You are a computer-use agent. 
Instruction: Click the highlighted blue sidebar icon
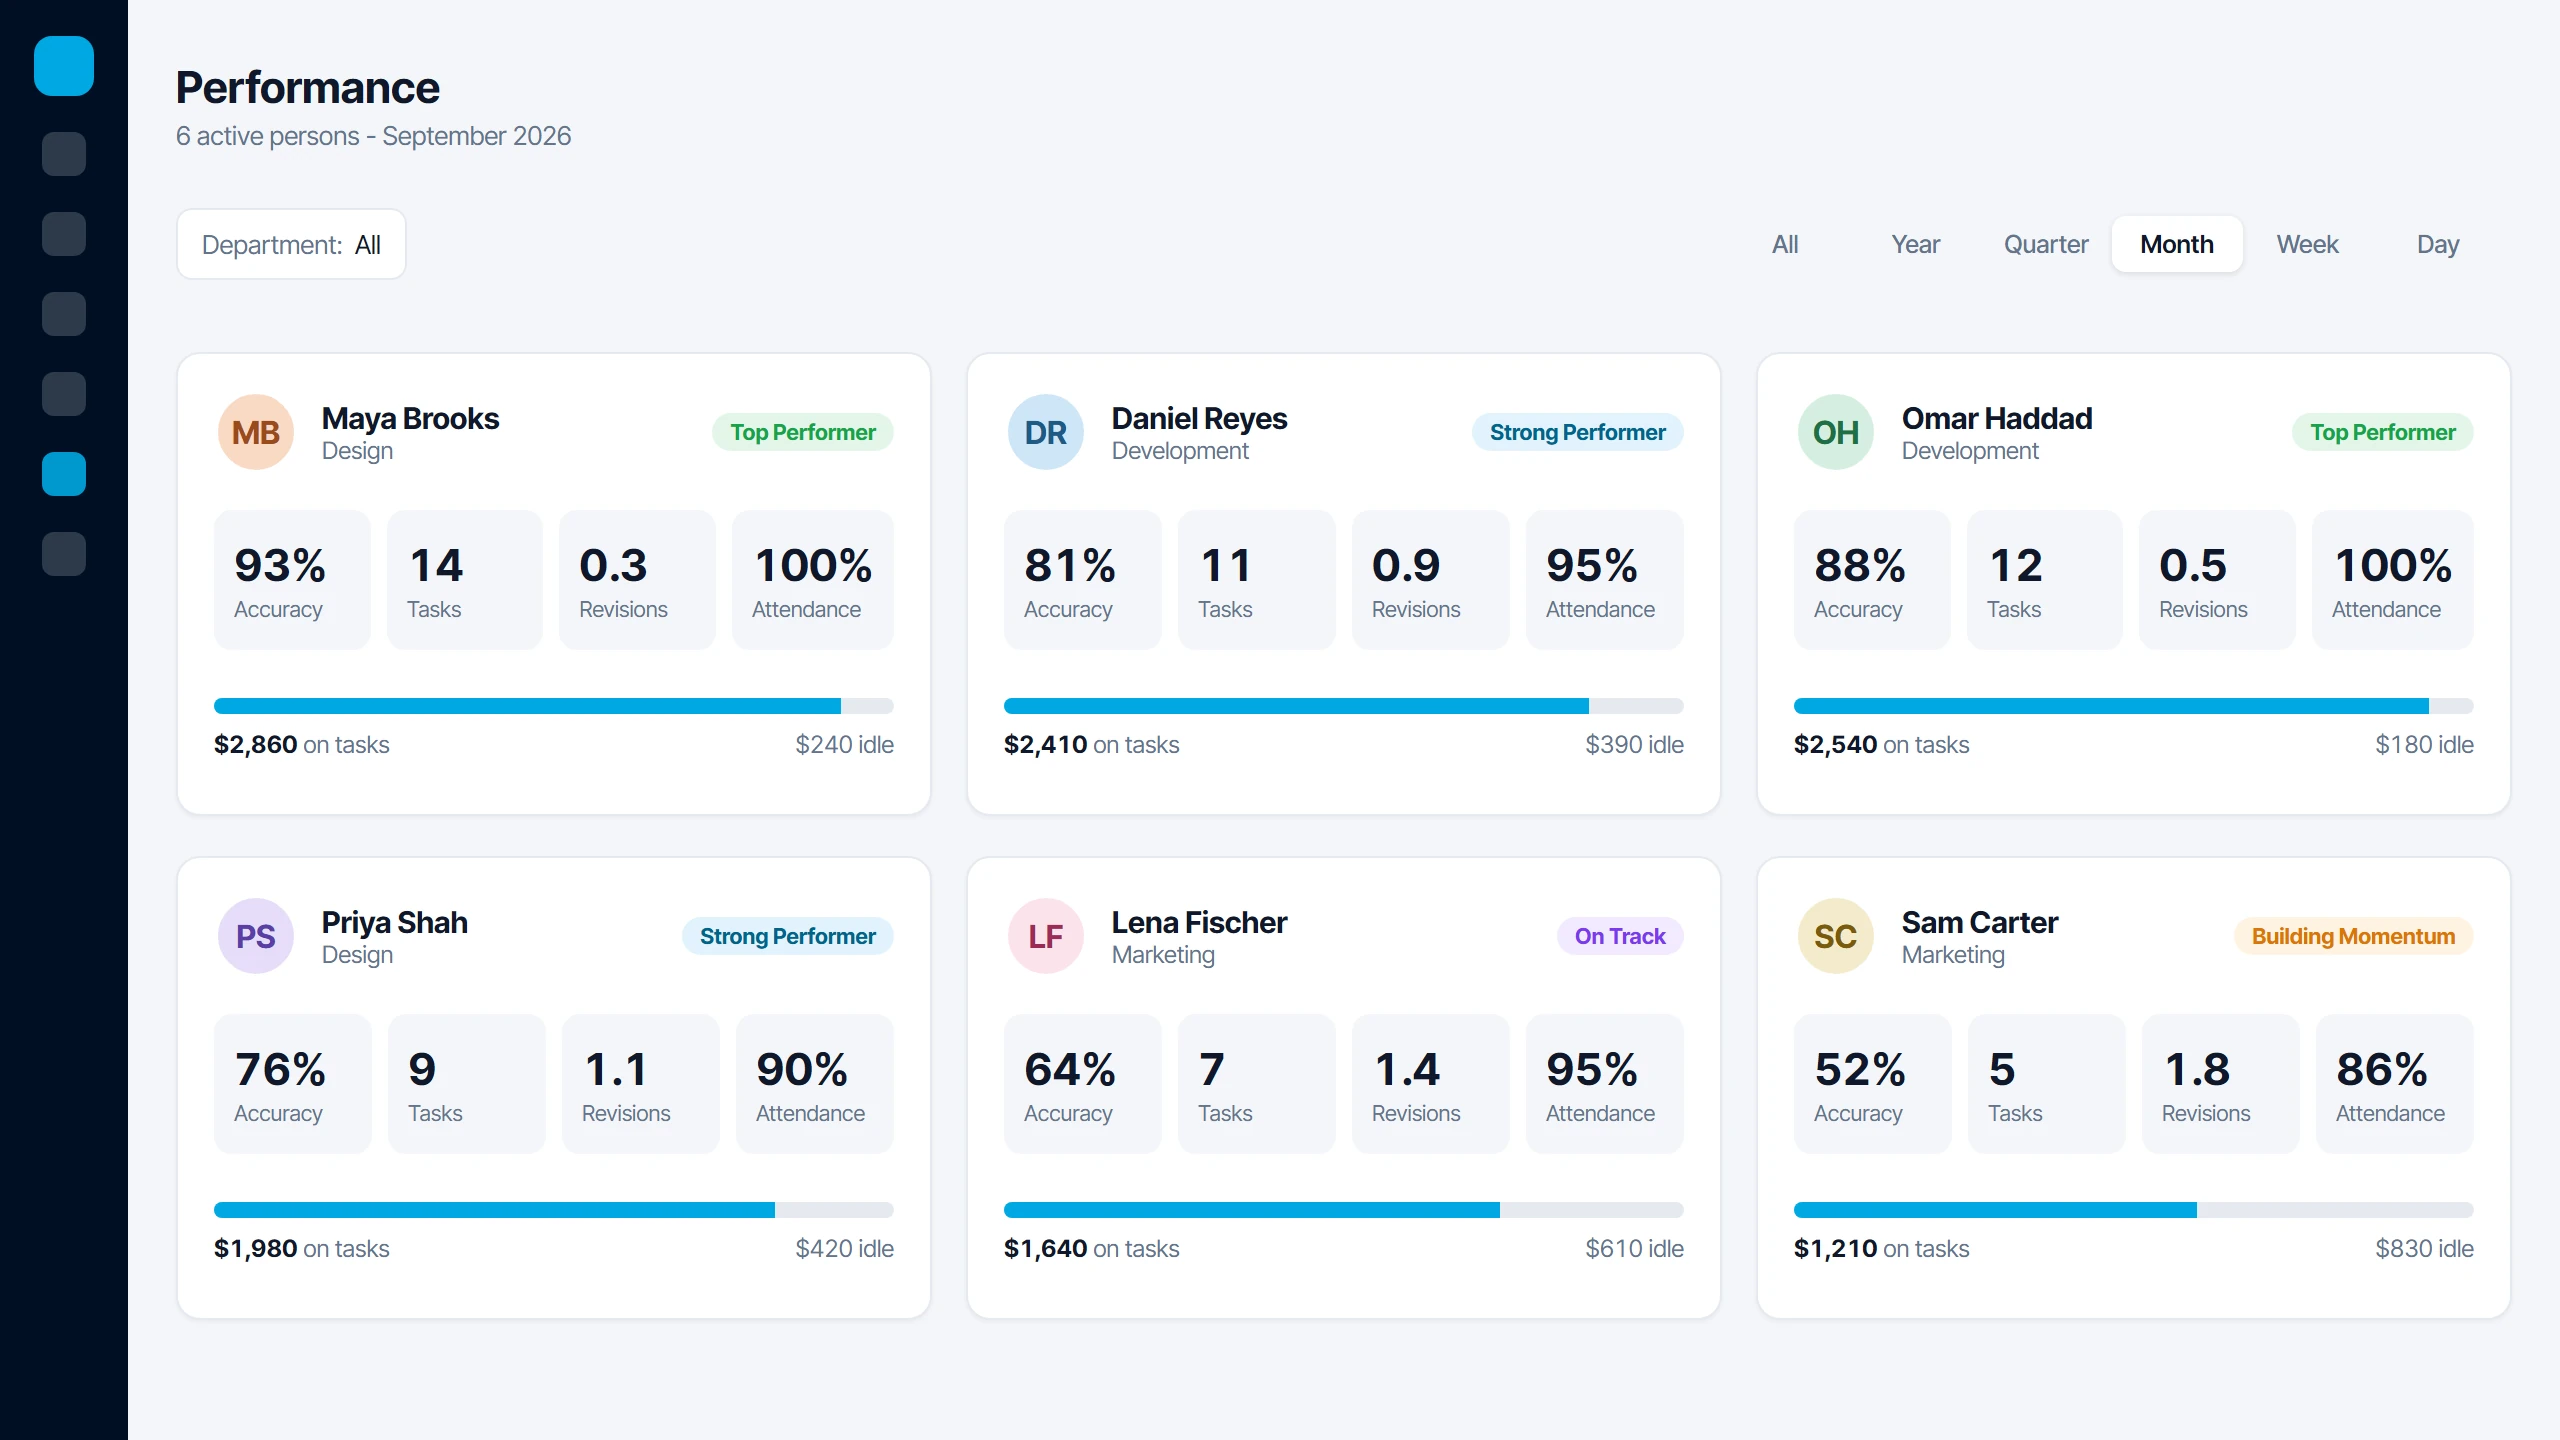(64, 474)
